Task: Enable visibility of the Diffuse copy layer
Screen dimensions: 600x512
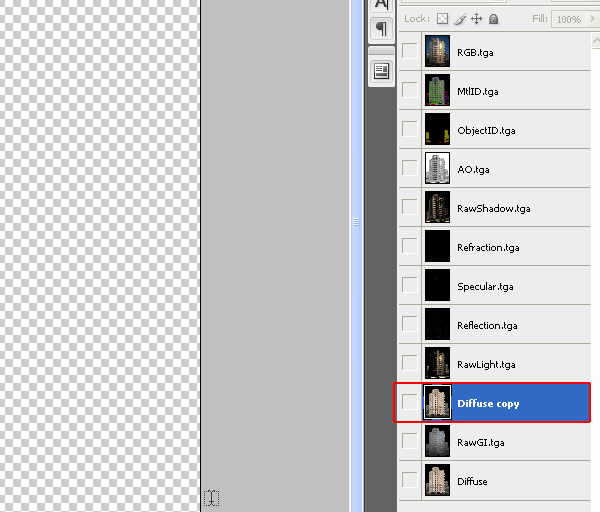Action: (410, 403)
